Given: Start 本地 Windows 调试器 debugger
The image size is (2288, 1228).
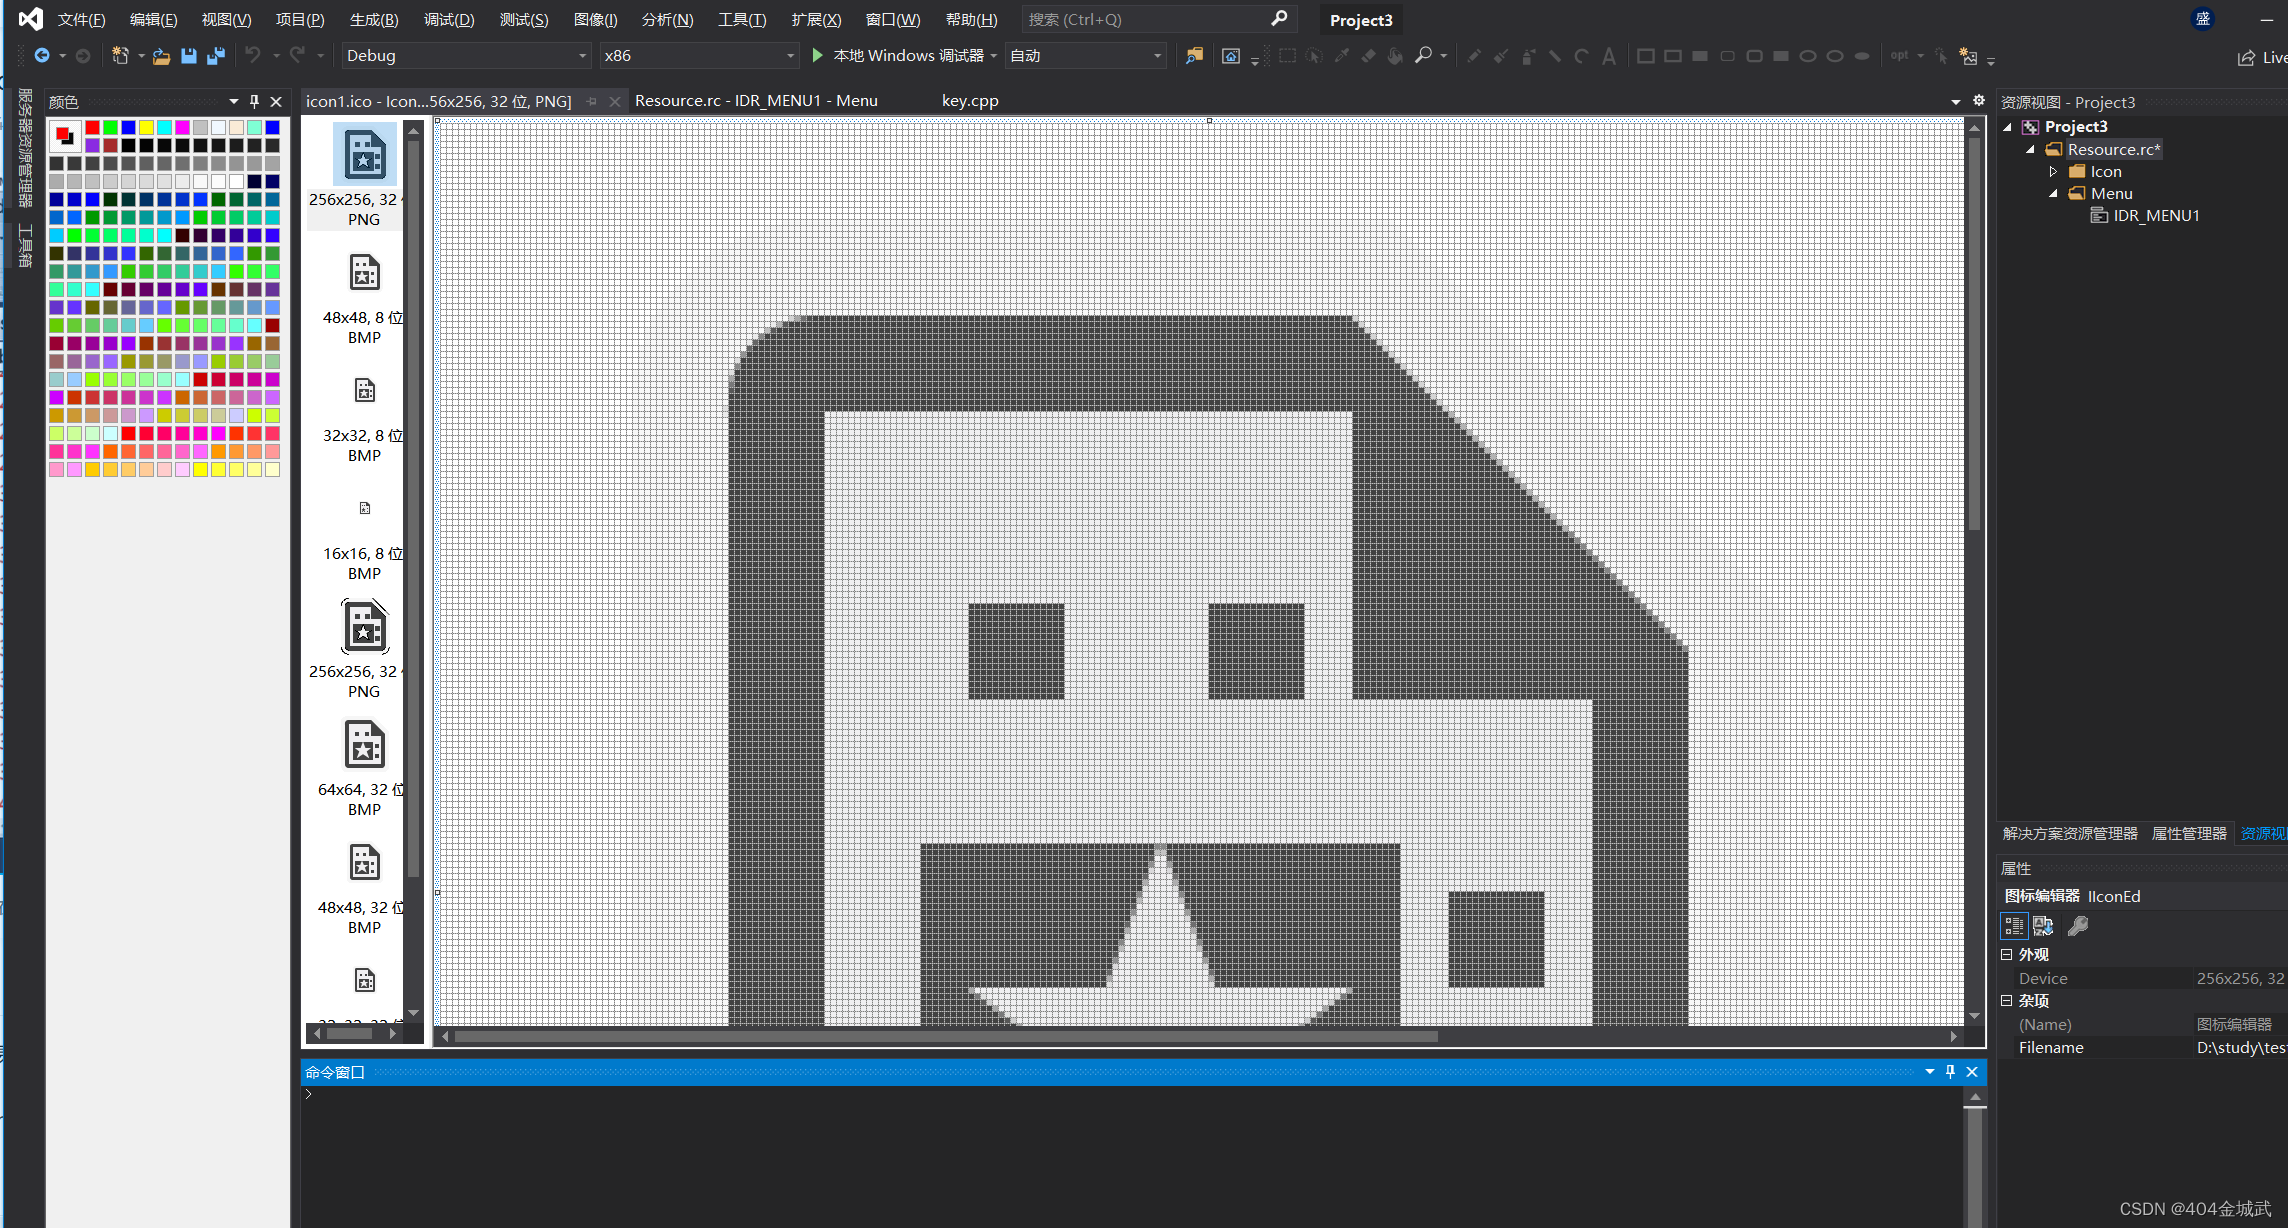Looking at the screenshot, I should 817,56.
